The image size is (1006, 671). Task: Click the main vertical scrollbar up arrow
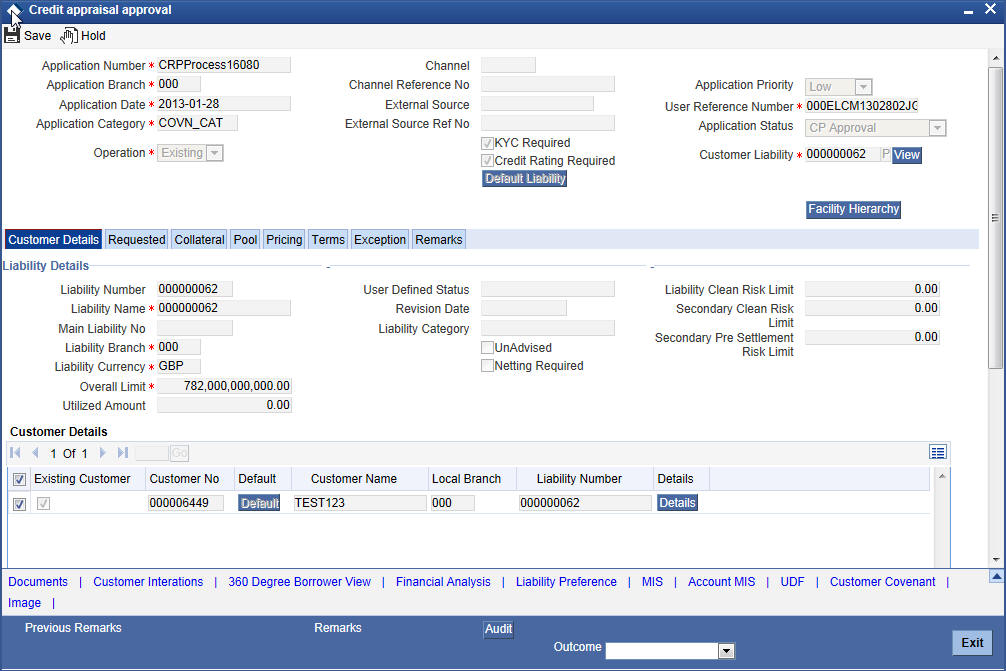996,58
